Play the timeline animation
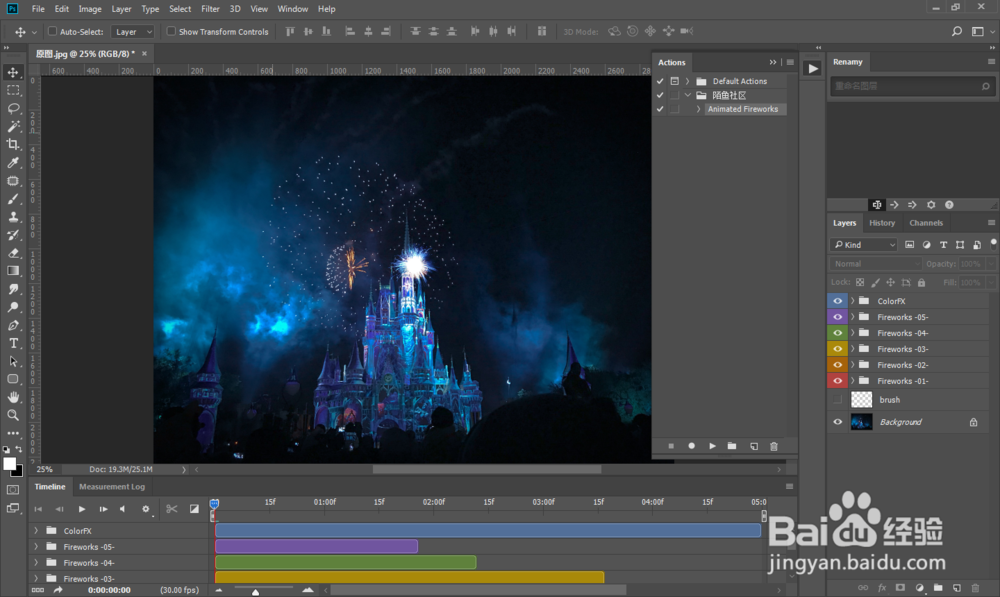This screenshot has height=597, width=1000. tap(82, 509)
